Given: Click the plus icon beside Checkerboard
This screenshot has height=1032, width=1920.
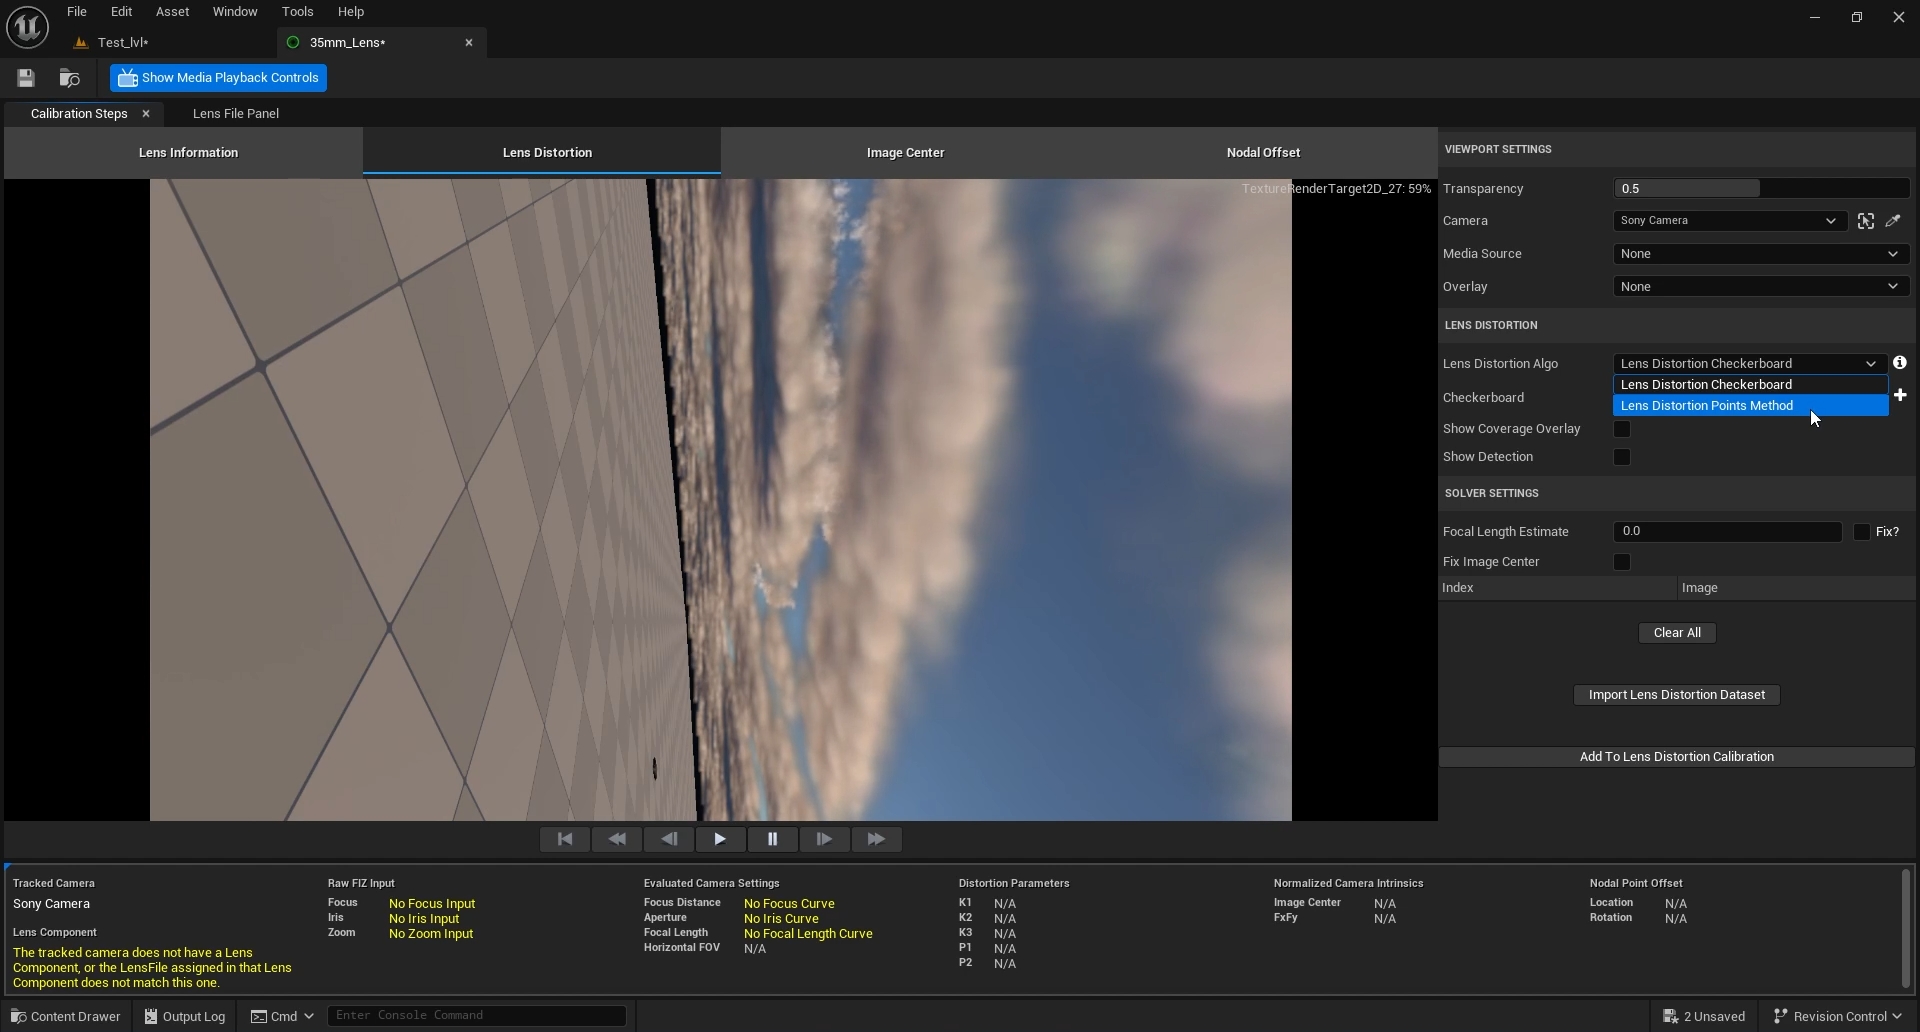Looking at the screenshot, I should pyautogui.click(x=1900, y=396).
